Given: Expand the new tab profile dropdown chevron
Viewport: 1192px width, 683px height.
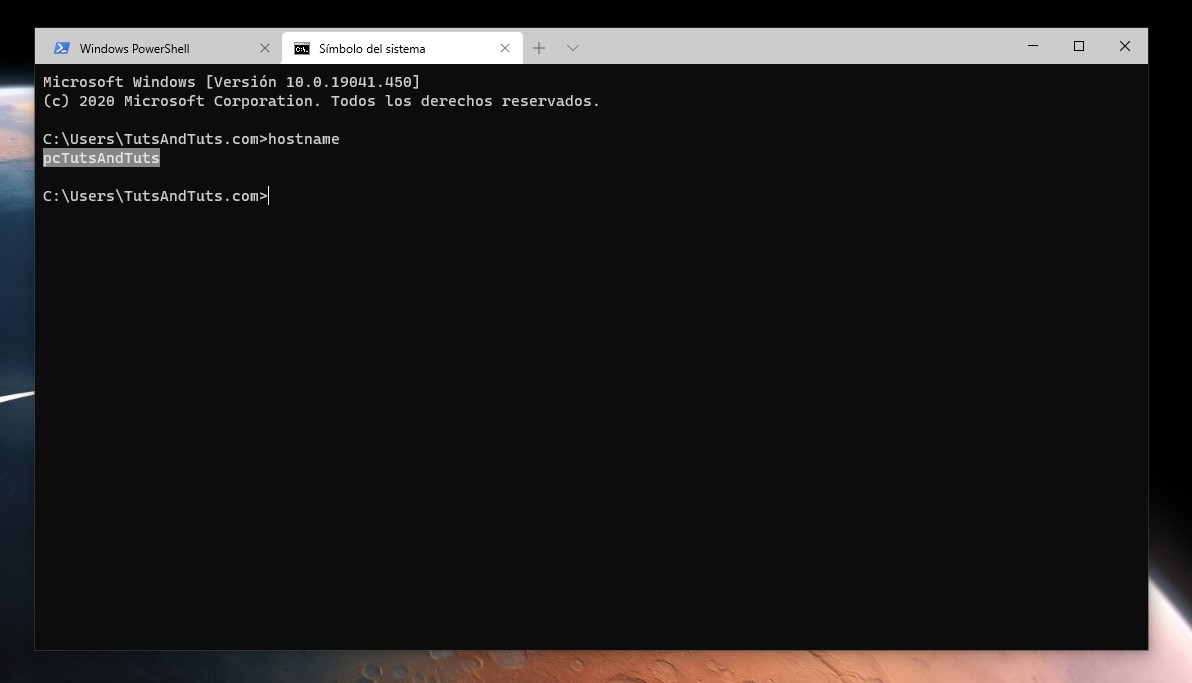Looking at the screenshot, I should (x=573, y=48).
